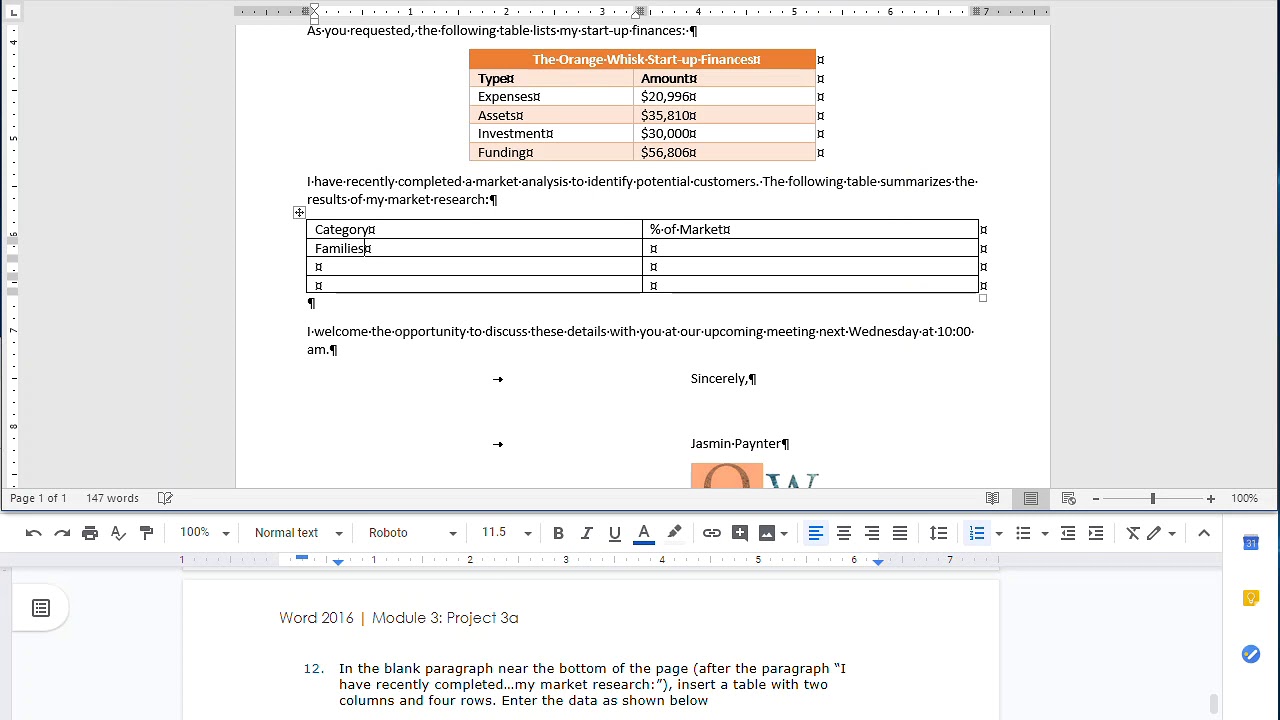Screen dimensions: 1280x720
Task: Open Google Calendar side panel
Action: click(1251, 543)
